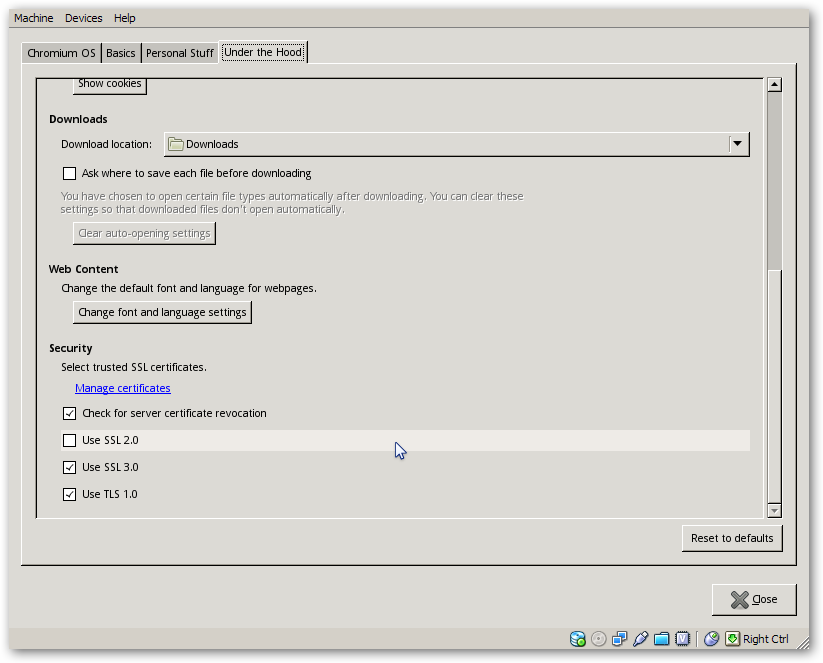Open the Manage certificates link
This screenshot has width=823, height=663.
coord(123,388)
